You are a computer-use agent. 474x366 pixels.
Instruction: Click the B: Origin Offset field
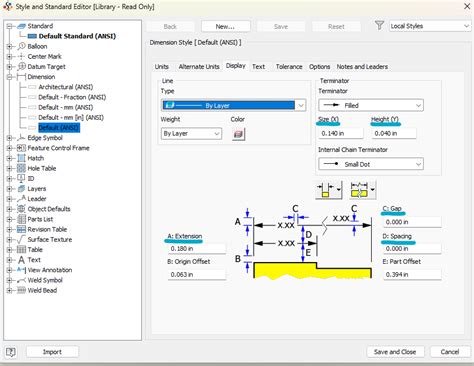coord(197,274)
